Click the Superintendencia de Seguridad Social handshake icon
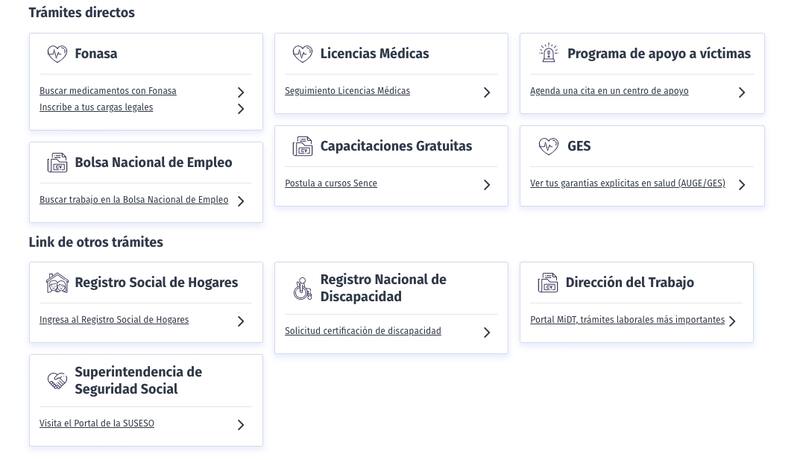 pyautogui.click(x=57, y=381)
